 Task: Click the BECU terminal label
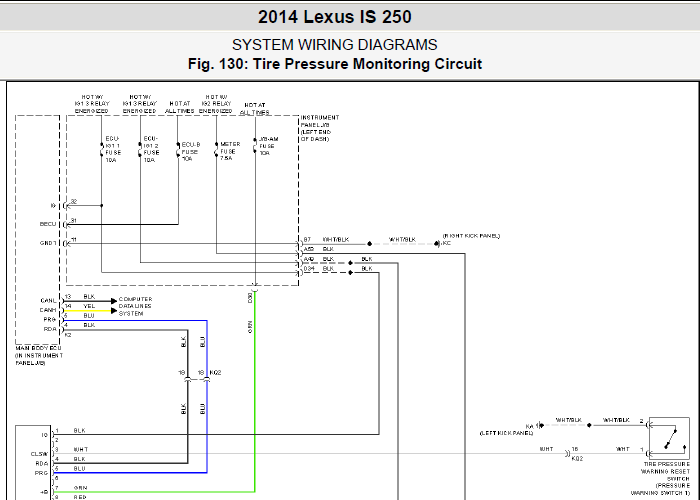(x=48, y=224)
